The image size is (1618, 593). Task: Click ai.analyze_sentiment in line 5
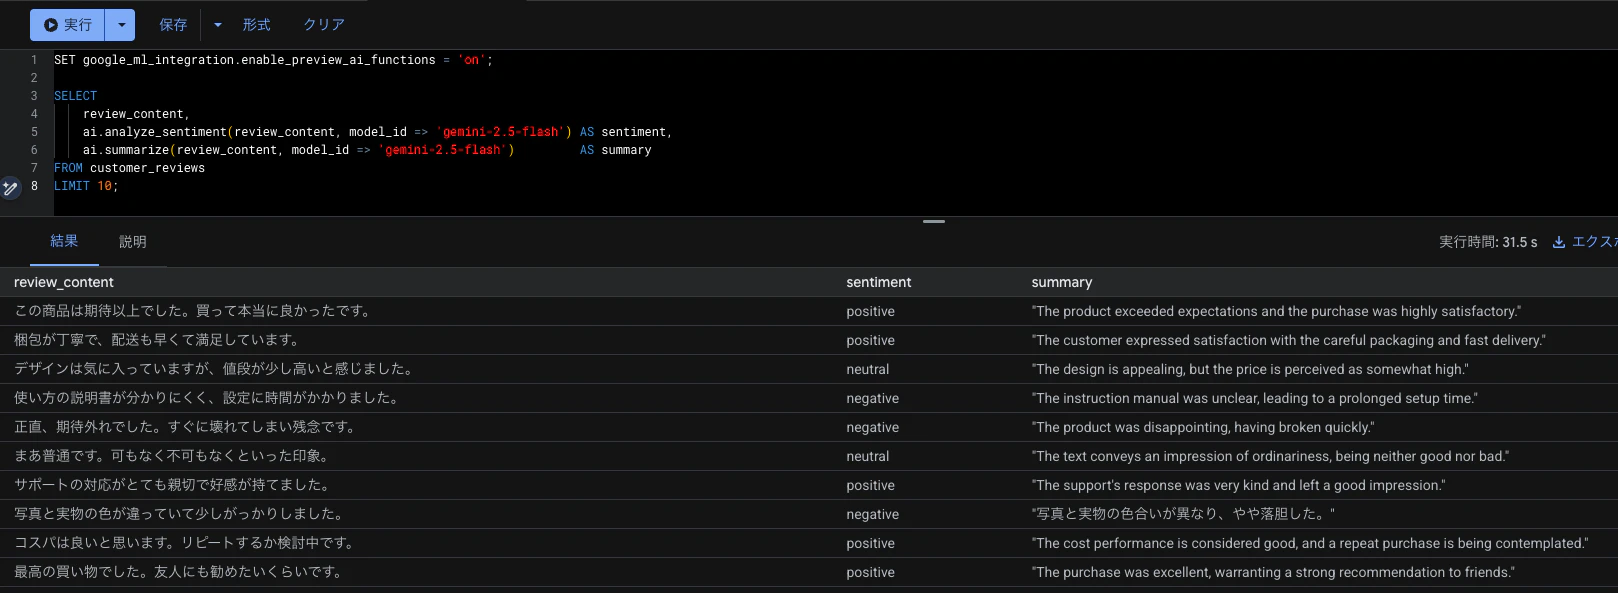[155, 132]
